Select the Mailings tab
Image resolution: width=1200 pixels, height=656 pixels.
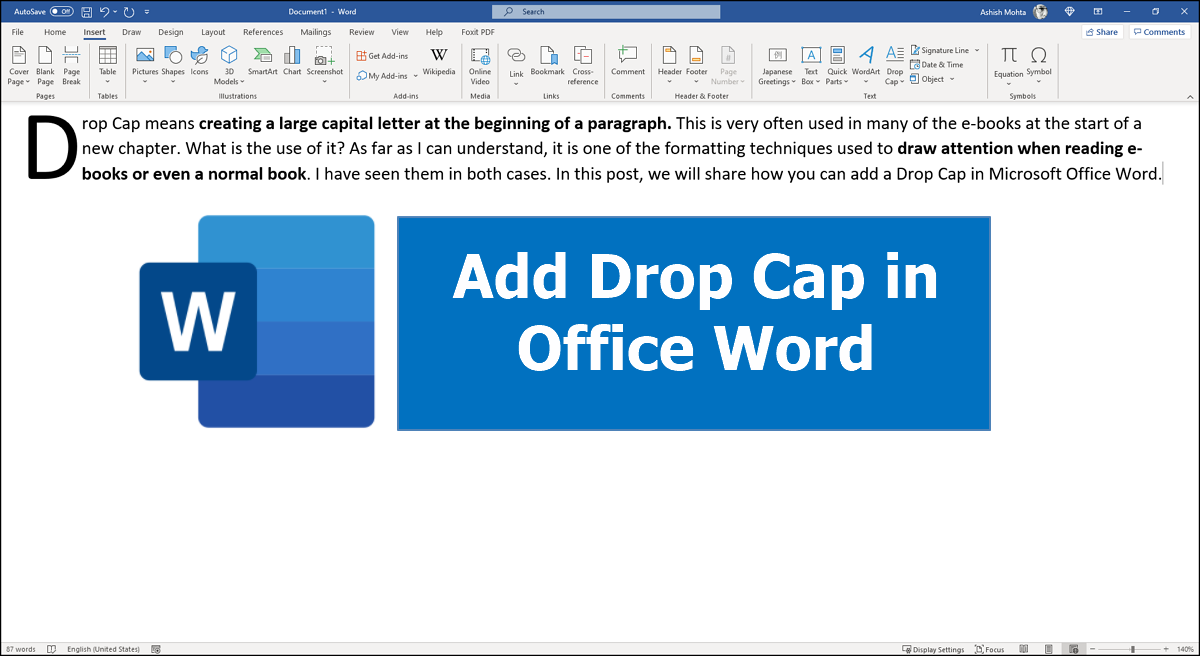point(316,32)
